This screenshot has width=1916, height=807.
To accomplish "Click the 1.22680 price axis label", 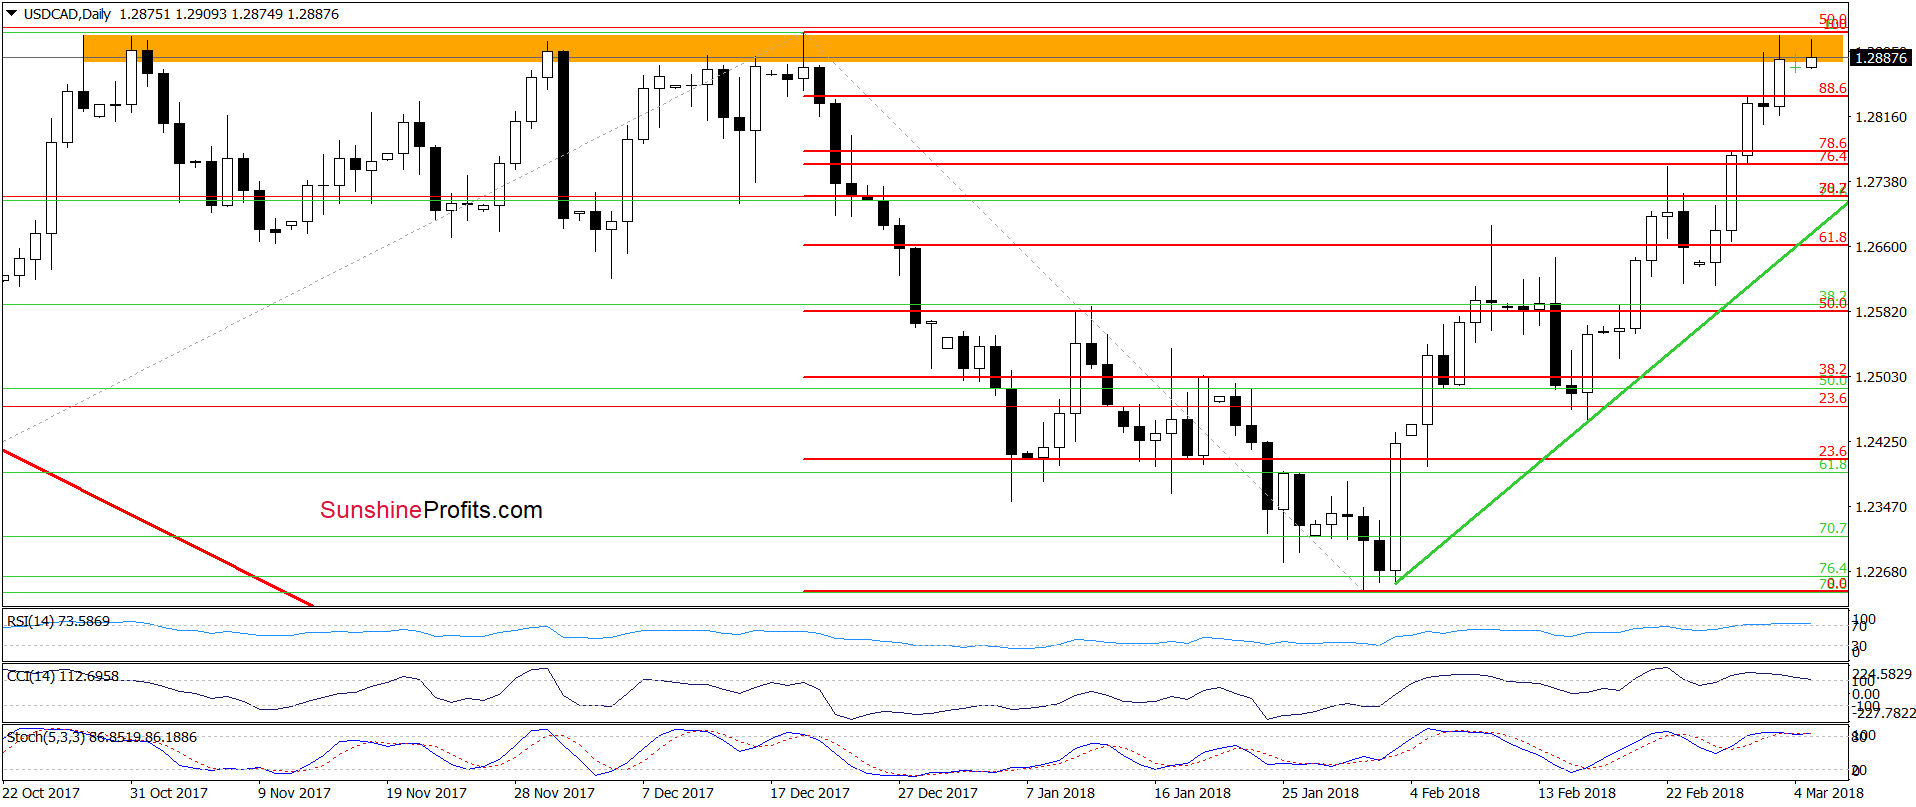I will click(1881, 572).
